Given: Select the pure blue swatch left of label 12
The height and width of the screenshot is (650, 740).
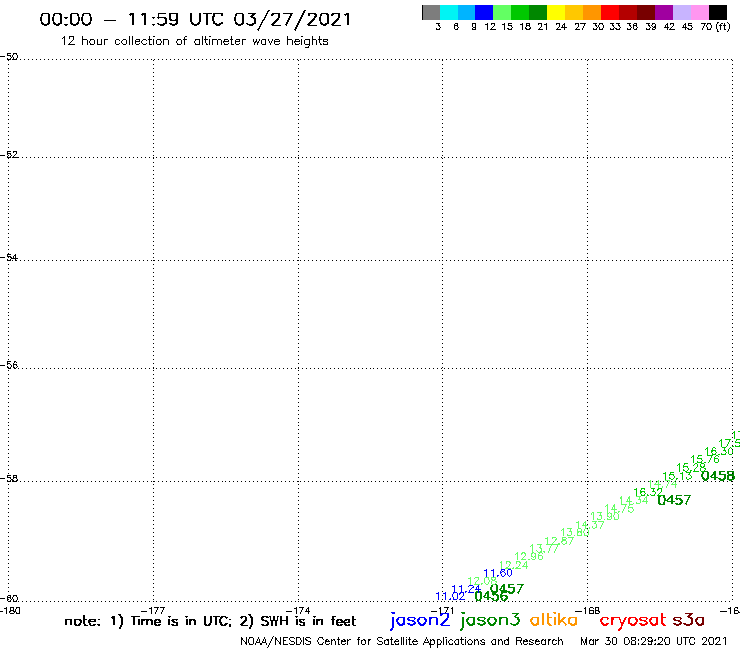Looking at the screenshot, I should tap(484, 12).
